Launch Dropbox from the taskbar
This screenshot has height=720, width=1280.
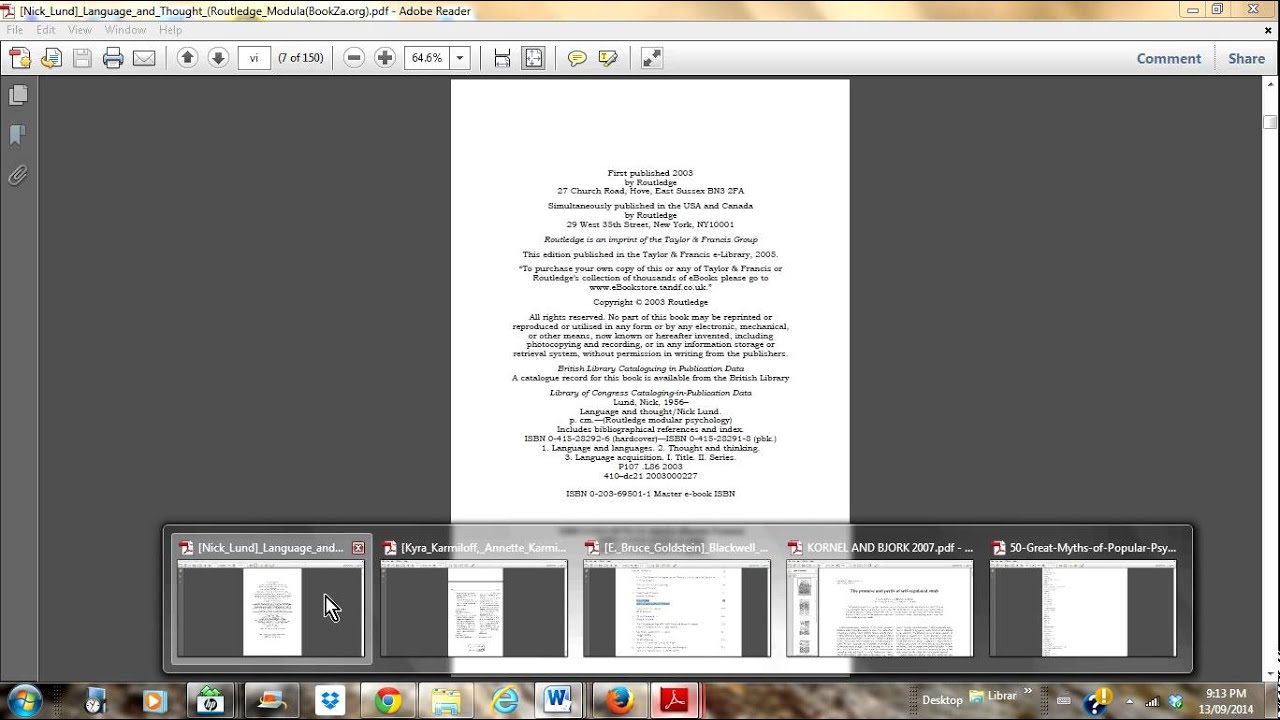click(x=330, y=701)
